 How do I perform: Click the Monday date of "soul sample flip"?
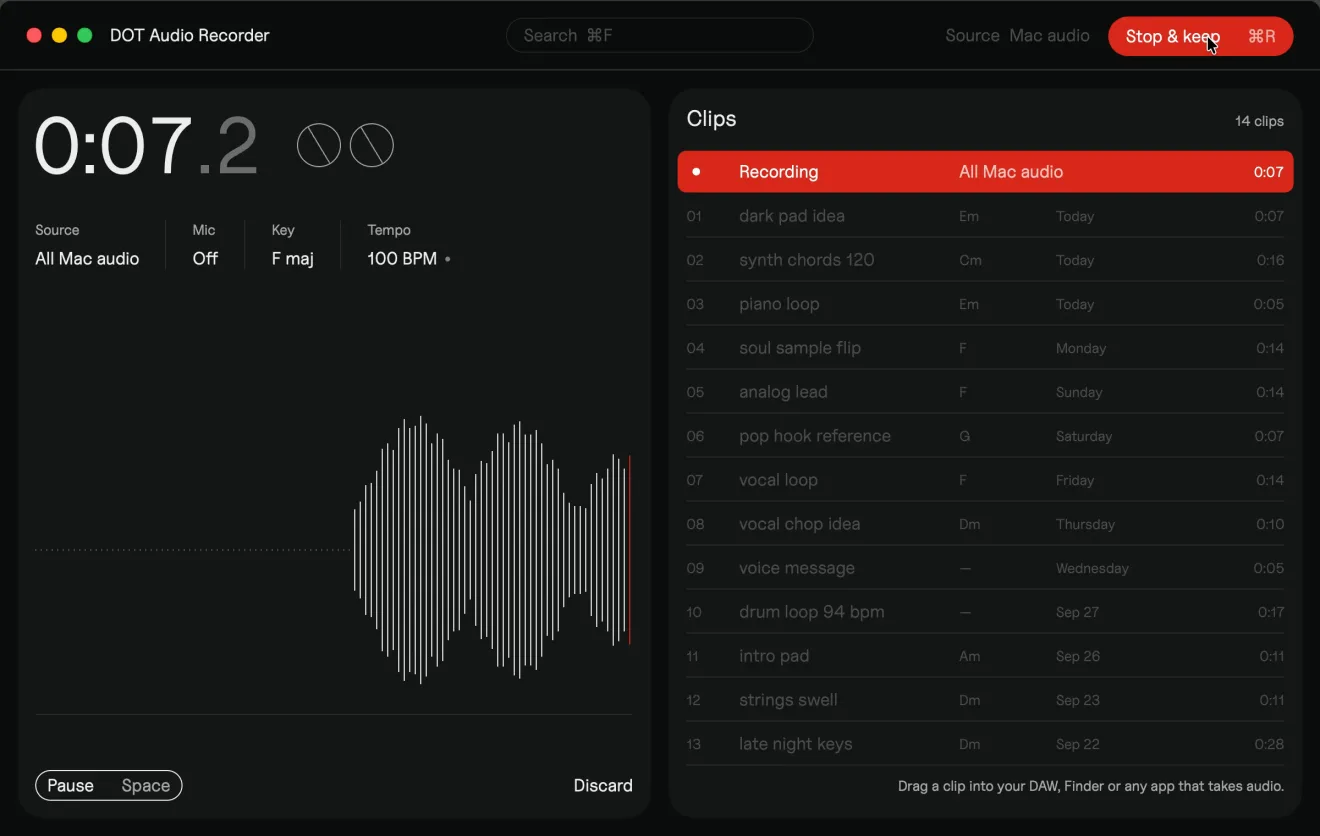pyautogui.click(x=1081, y=348)
